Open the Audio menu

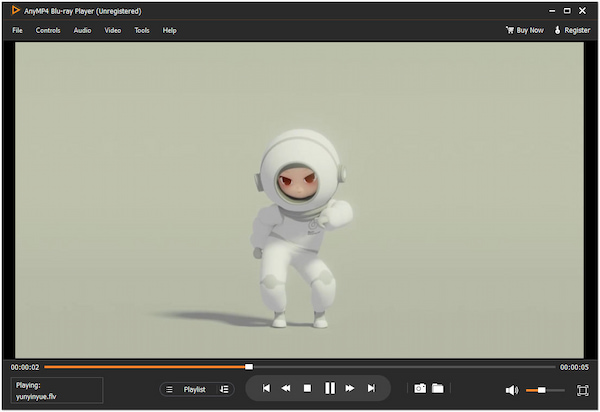click(x=82, y=30)
